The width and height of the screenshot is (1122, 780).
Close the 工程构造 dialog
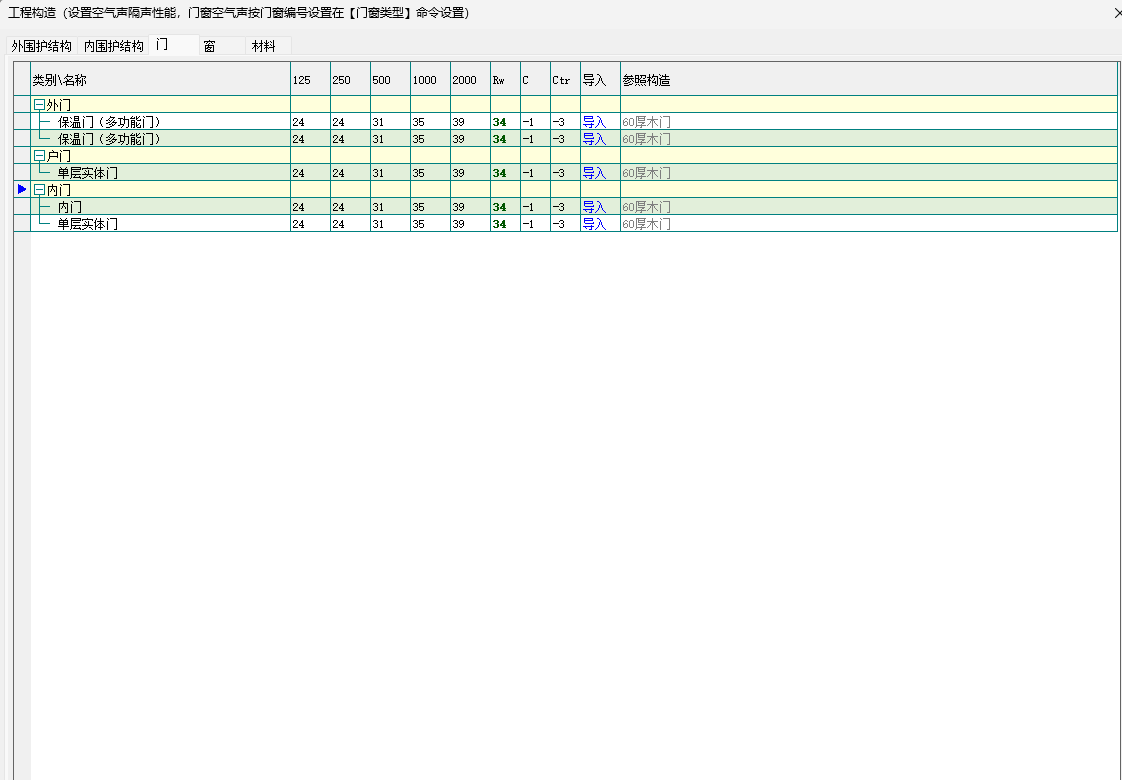tap(1116, 13)
